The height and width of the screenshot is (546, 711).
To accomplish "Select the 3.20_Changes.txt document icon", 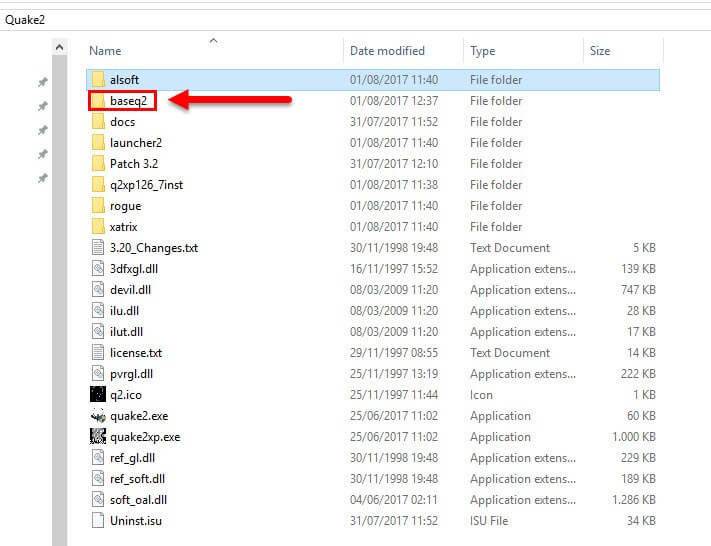I will tap(98, 248).
